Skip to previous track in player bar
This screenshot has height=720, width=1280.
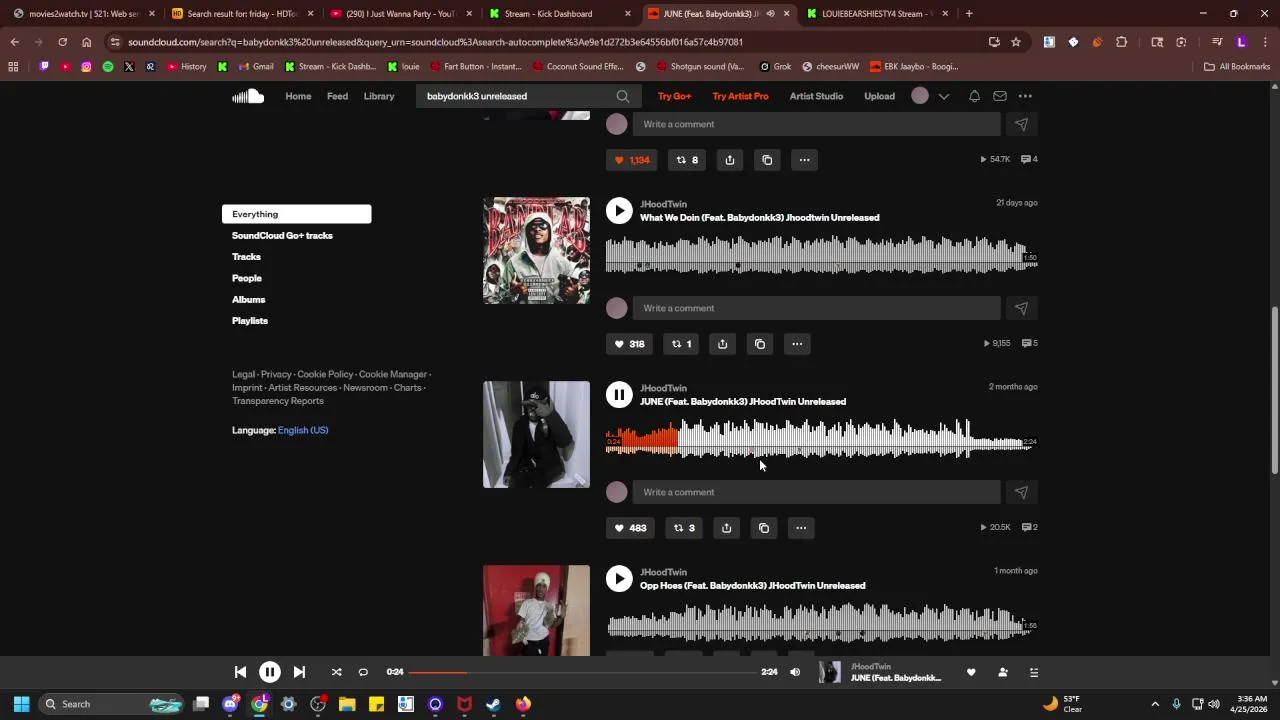(240, 672)
